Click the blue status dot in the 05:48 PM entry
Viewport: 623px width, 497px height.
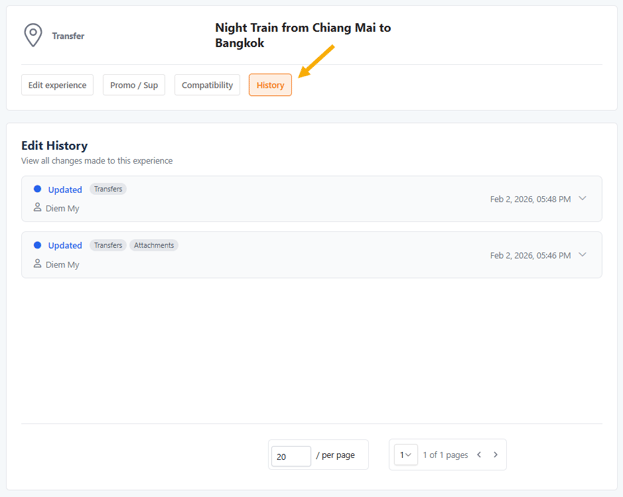38,189
